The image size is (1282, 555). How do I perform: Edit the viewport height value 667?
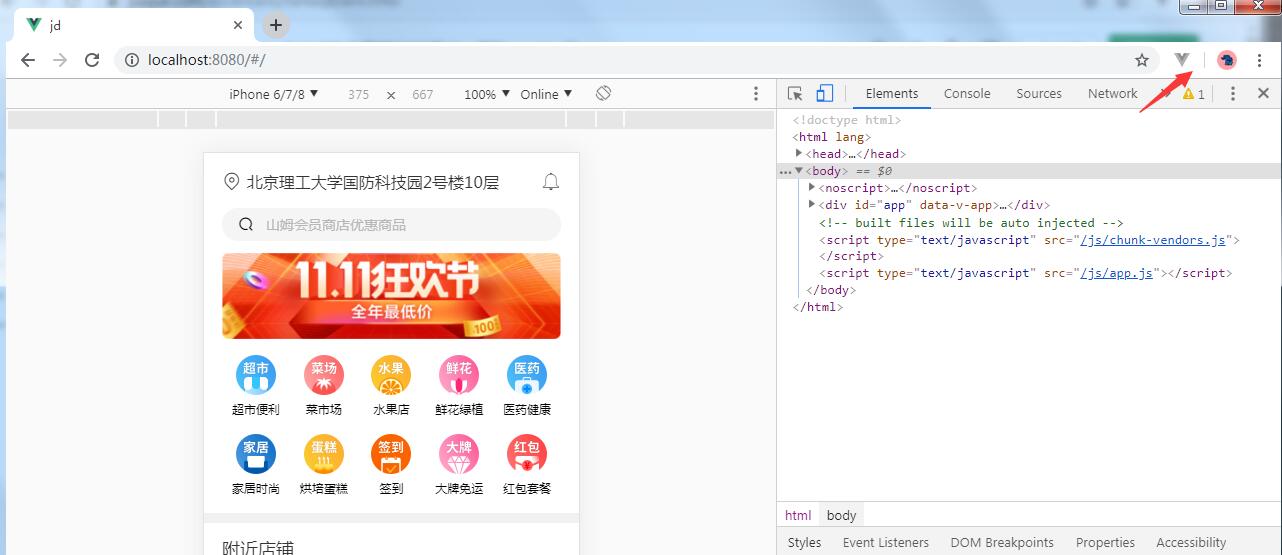click(x=422, y=94)
